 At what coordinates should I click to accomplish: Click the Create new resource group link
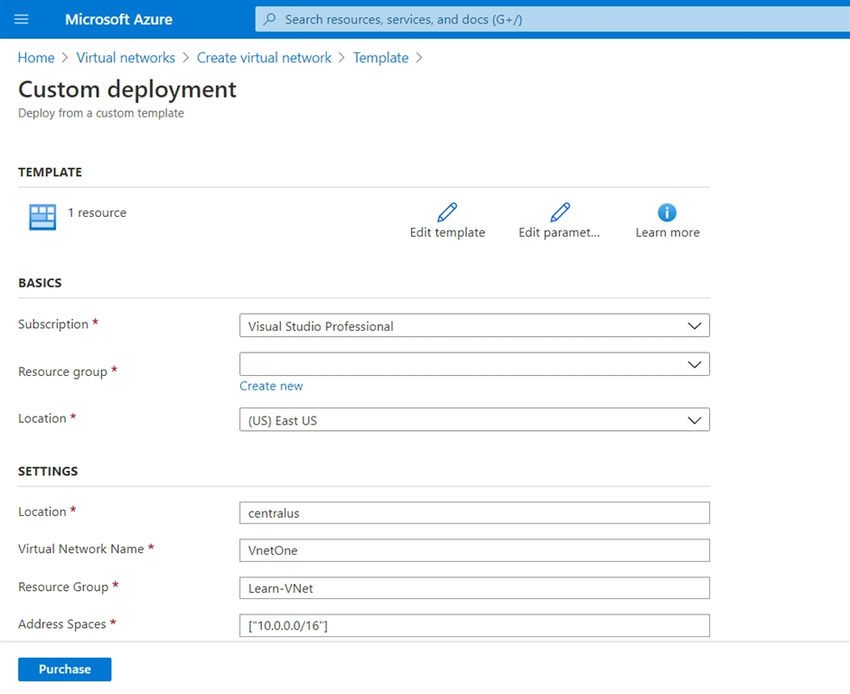click(x=271, y=385)
